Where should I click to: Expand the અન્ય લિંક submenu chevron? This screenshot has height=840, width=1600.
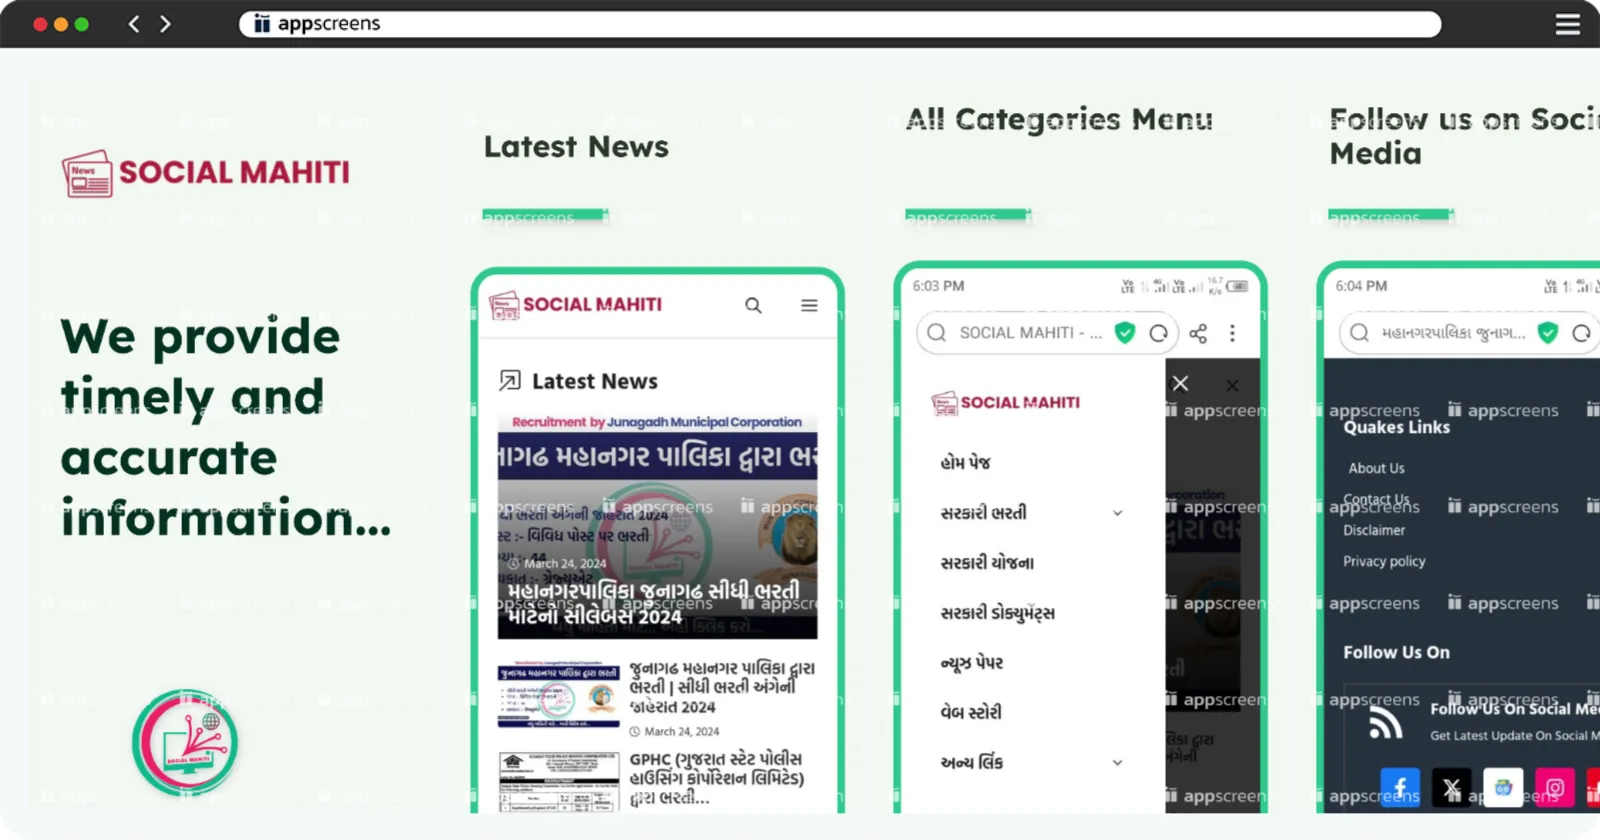[1117, 763]
